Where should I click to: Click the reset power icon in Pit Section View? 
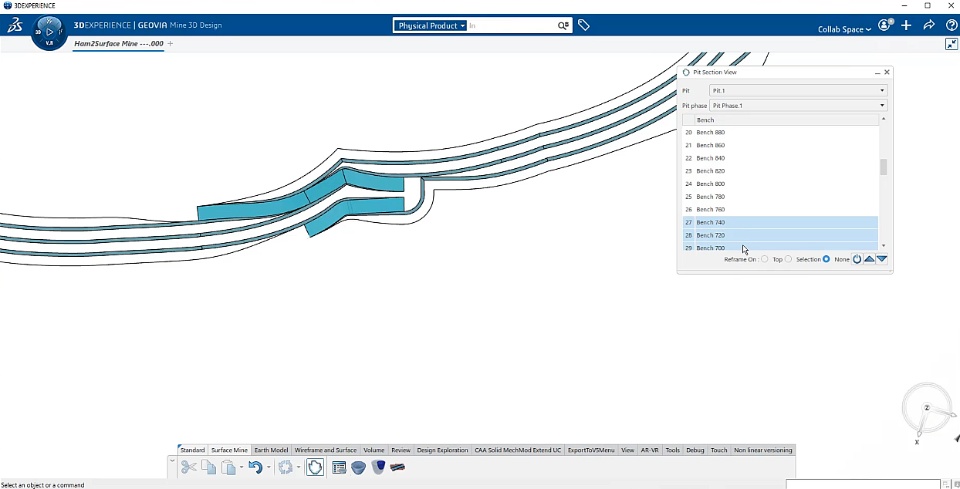click(857, 259)
